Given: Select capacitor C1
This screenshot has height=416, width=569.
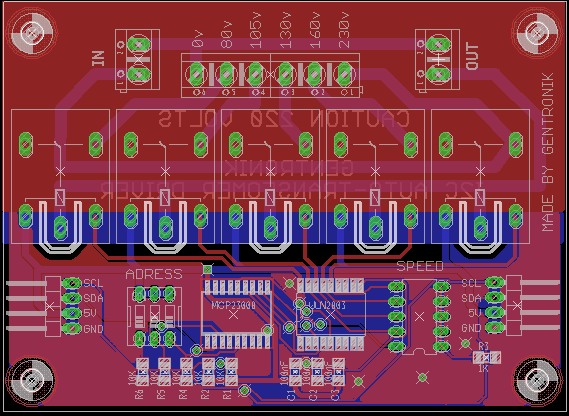Looking at the screenshot, I should coord(295,372).
